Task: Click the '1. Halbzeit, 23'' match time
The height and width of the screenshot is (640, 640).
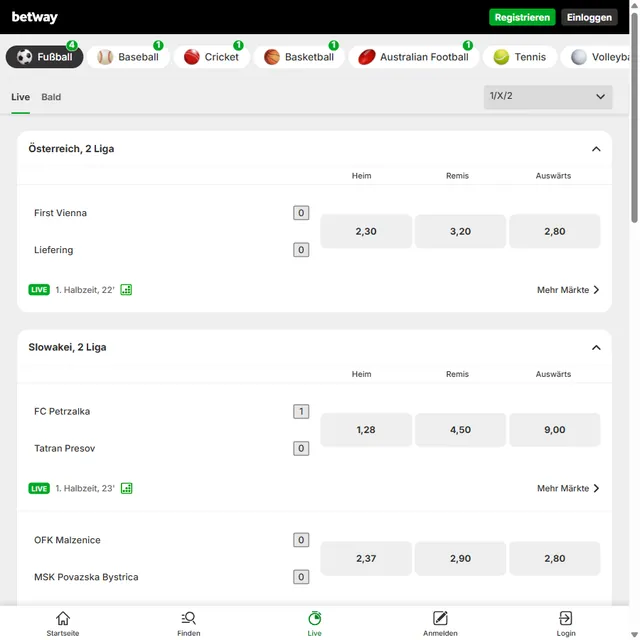Action: pyautogui.click(x=85, y=488)
